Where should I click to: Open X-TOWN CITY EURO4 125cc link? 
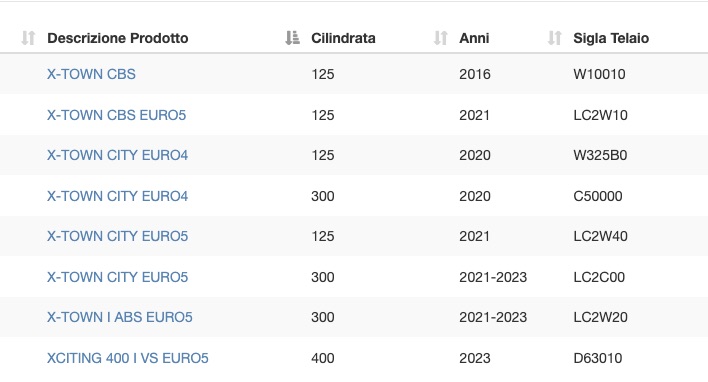click(117, 155)
